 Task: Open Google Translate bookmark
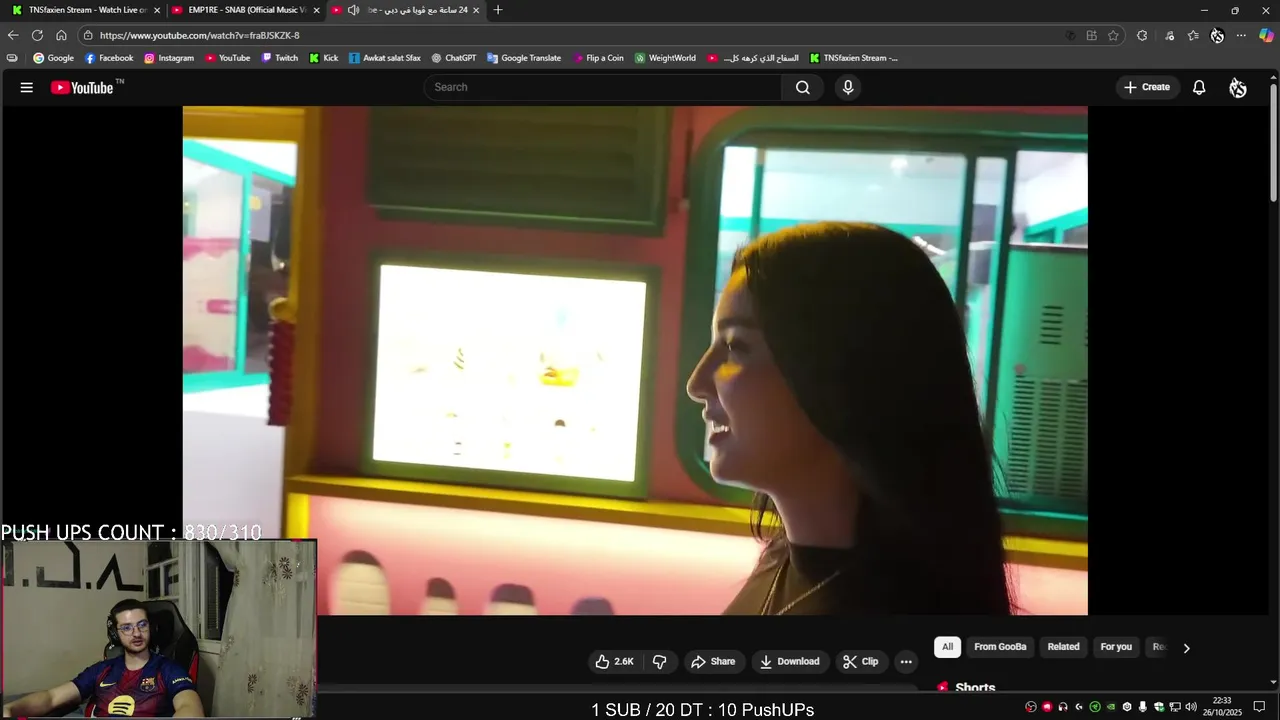(524, 58)
